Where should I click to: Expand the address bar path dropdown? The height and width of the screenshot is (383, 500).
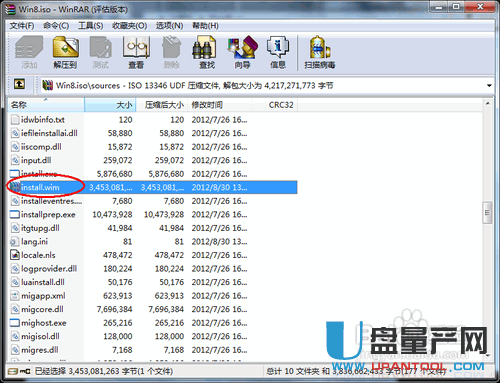click(489, 86)
